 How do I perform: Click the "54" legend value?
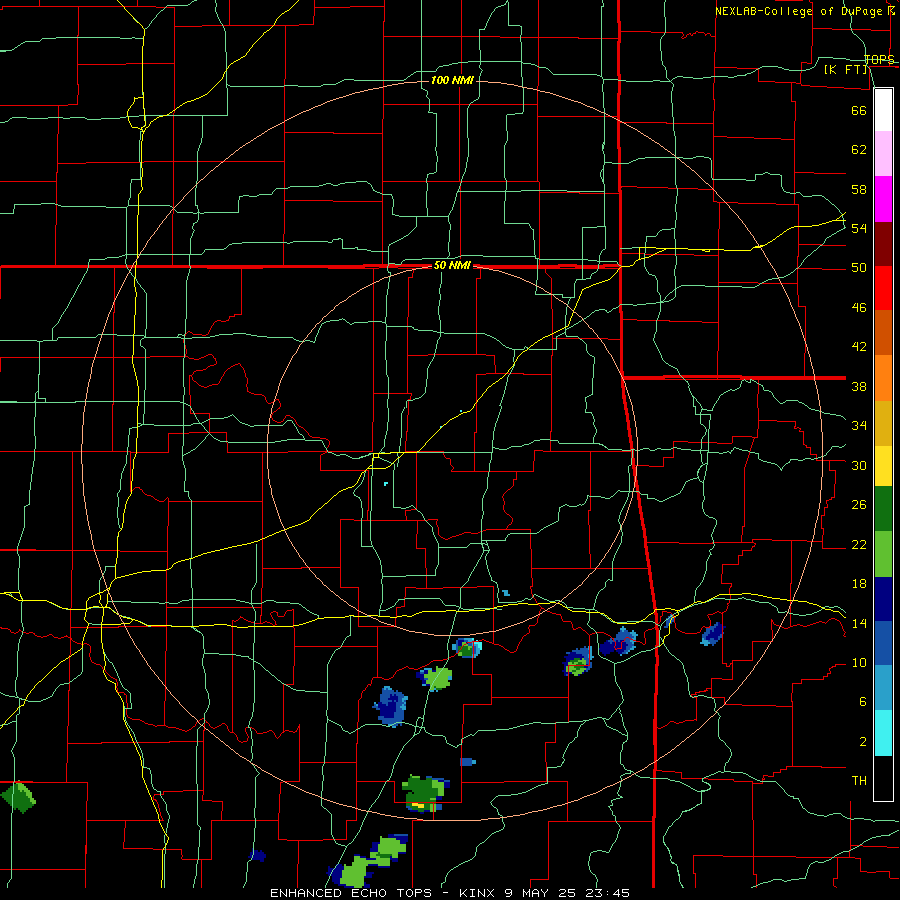(859, 228)
